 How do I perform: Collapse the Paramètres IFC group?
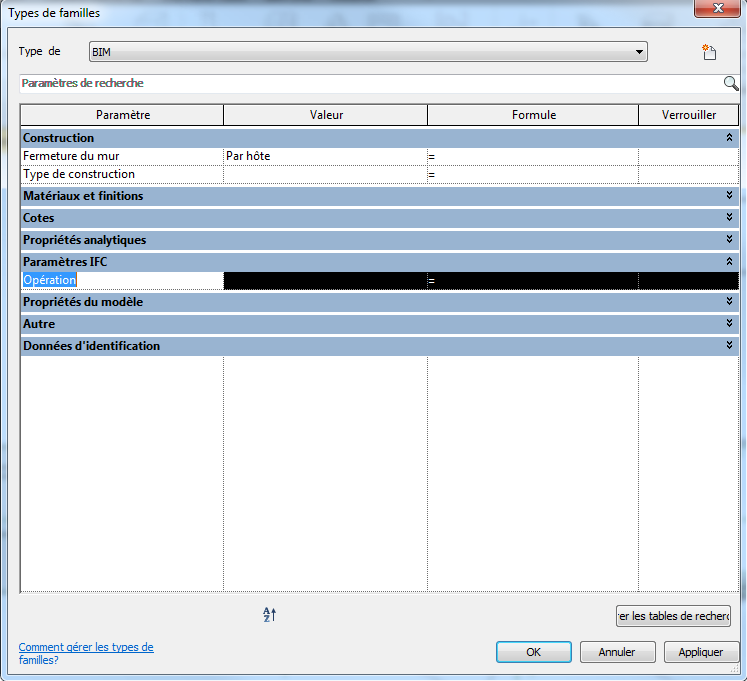[x=730, y=262]
